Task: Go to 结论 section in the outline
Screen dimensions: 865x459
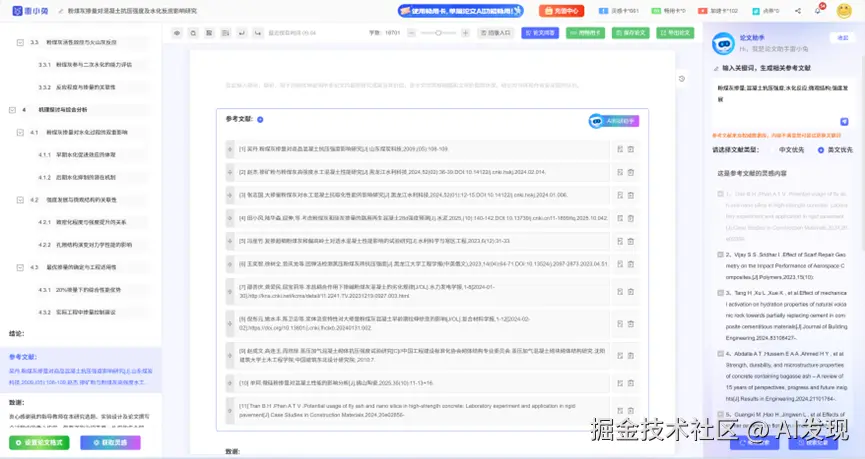Action: [x=17, y=334]
